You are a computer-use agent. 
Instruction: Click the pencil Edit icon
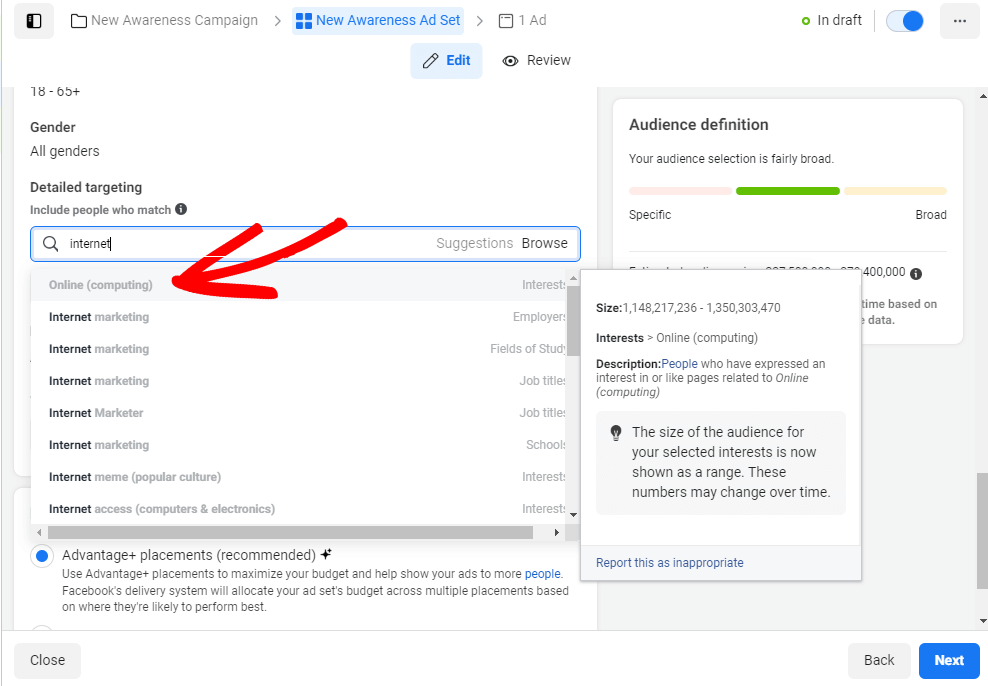[429, 60]
